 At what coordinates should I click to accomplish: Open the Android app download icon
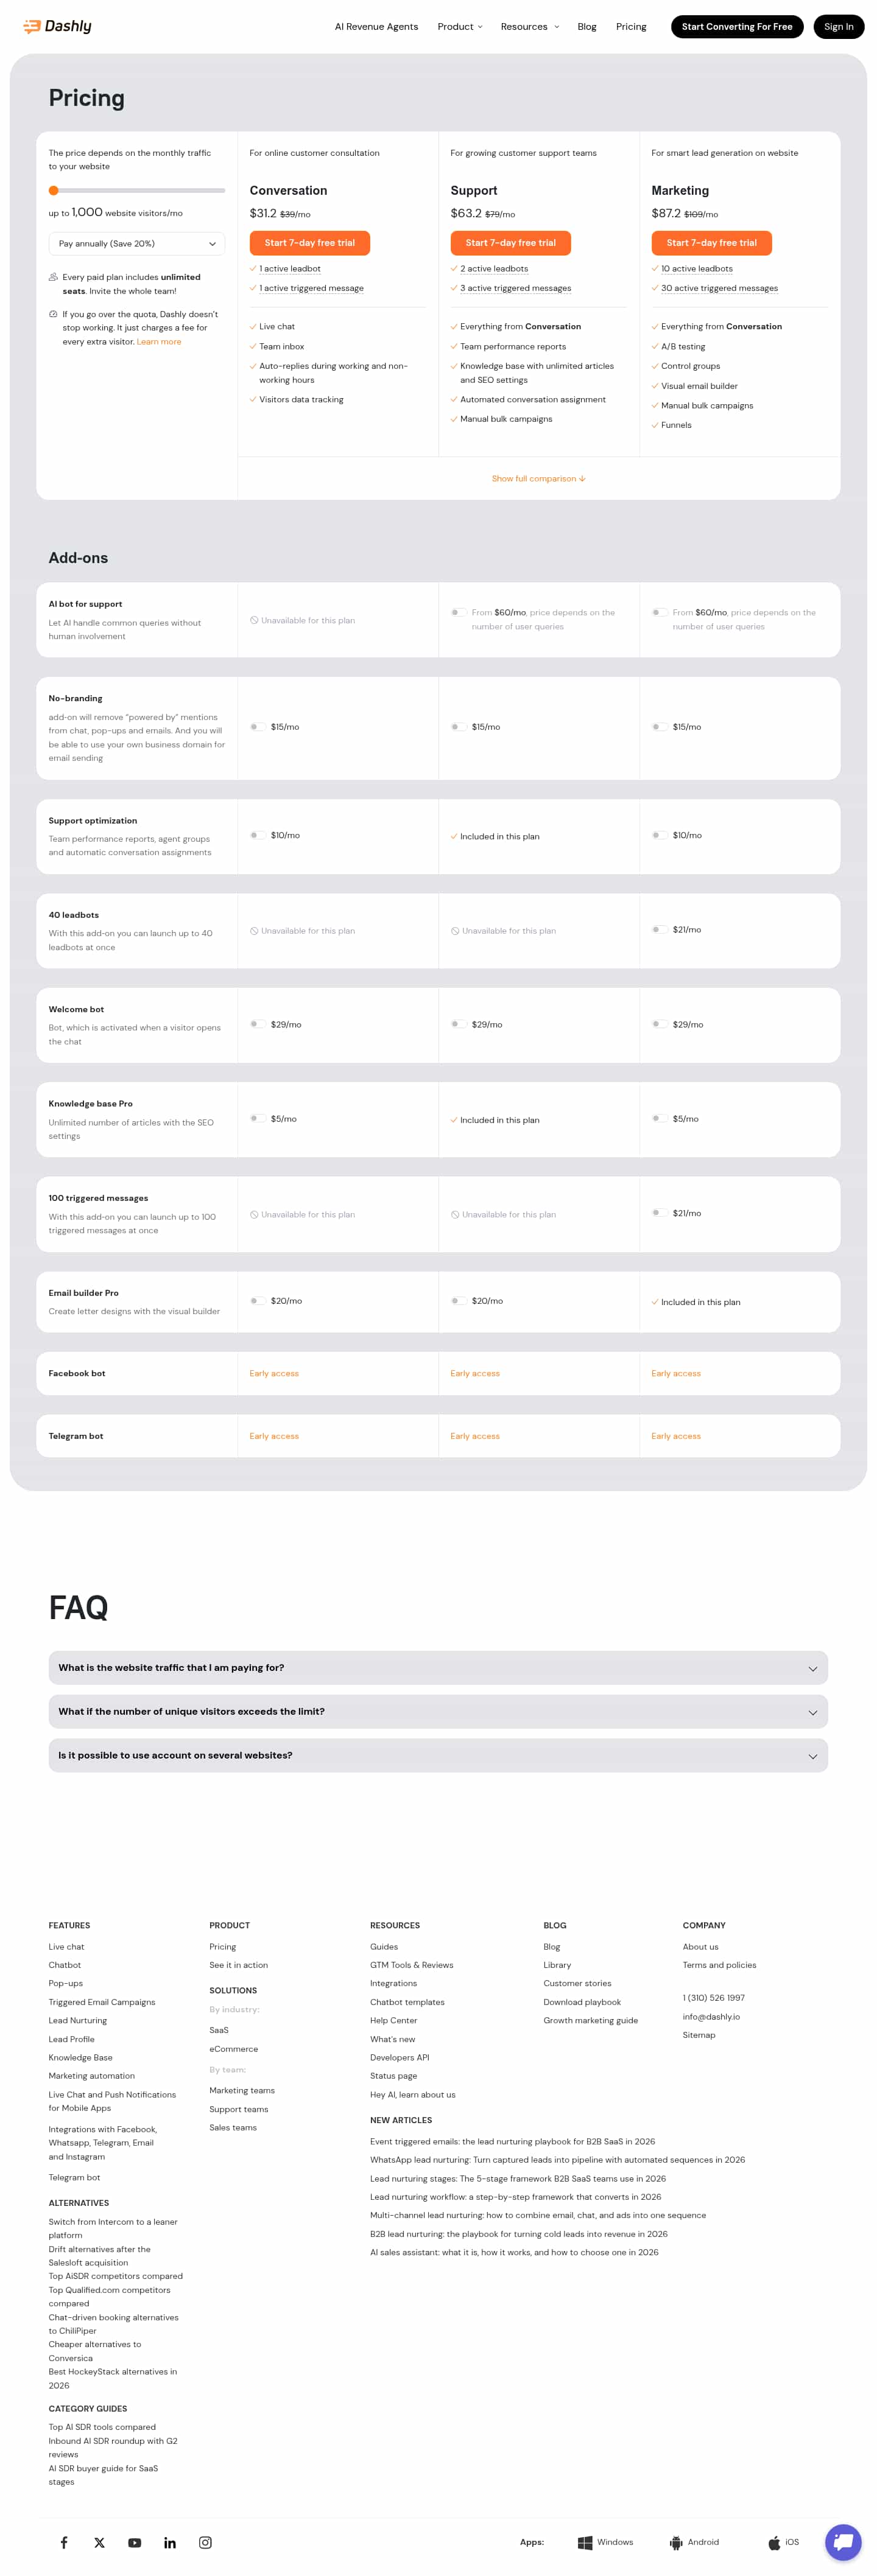pos(676,2542)
